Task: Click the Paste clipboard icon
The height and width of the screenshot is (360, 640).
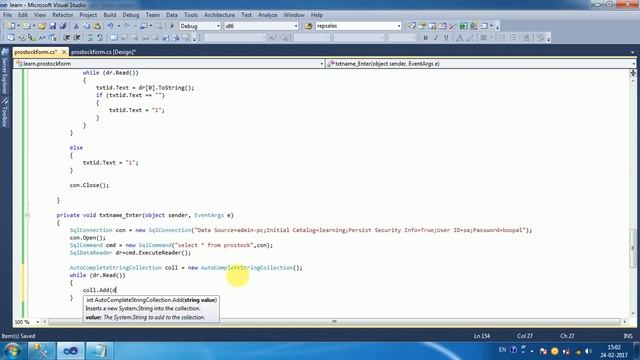Action: tap(97, 26)
